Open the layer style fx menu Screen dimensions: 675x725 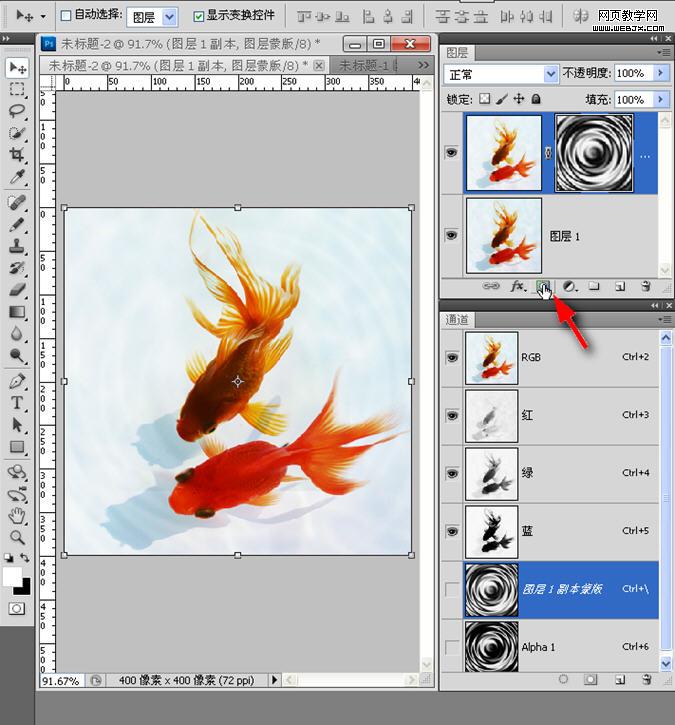tap(518, 286)
